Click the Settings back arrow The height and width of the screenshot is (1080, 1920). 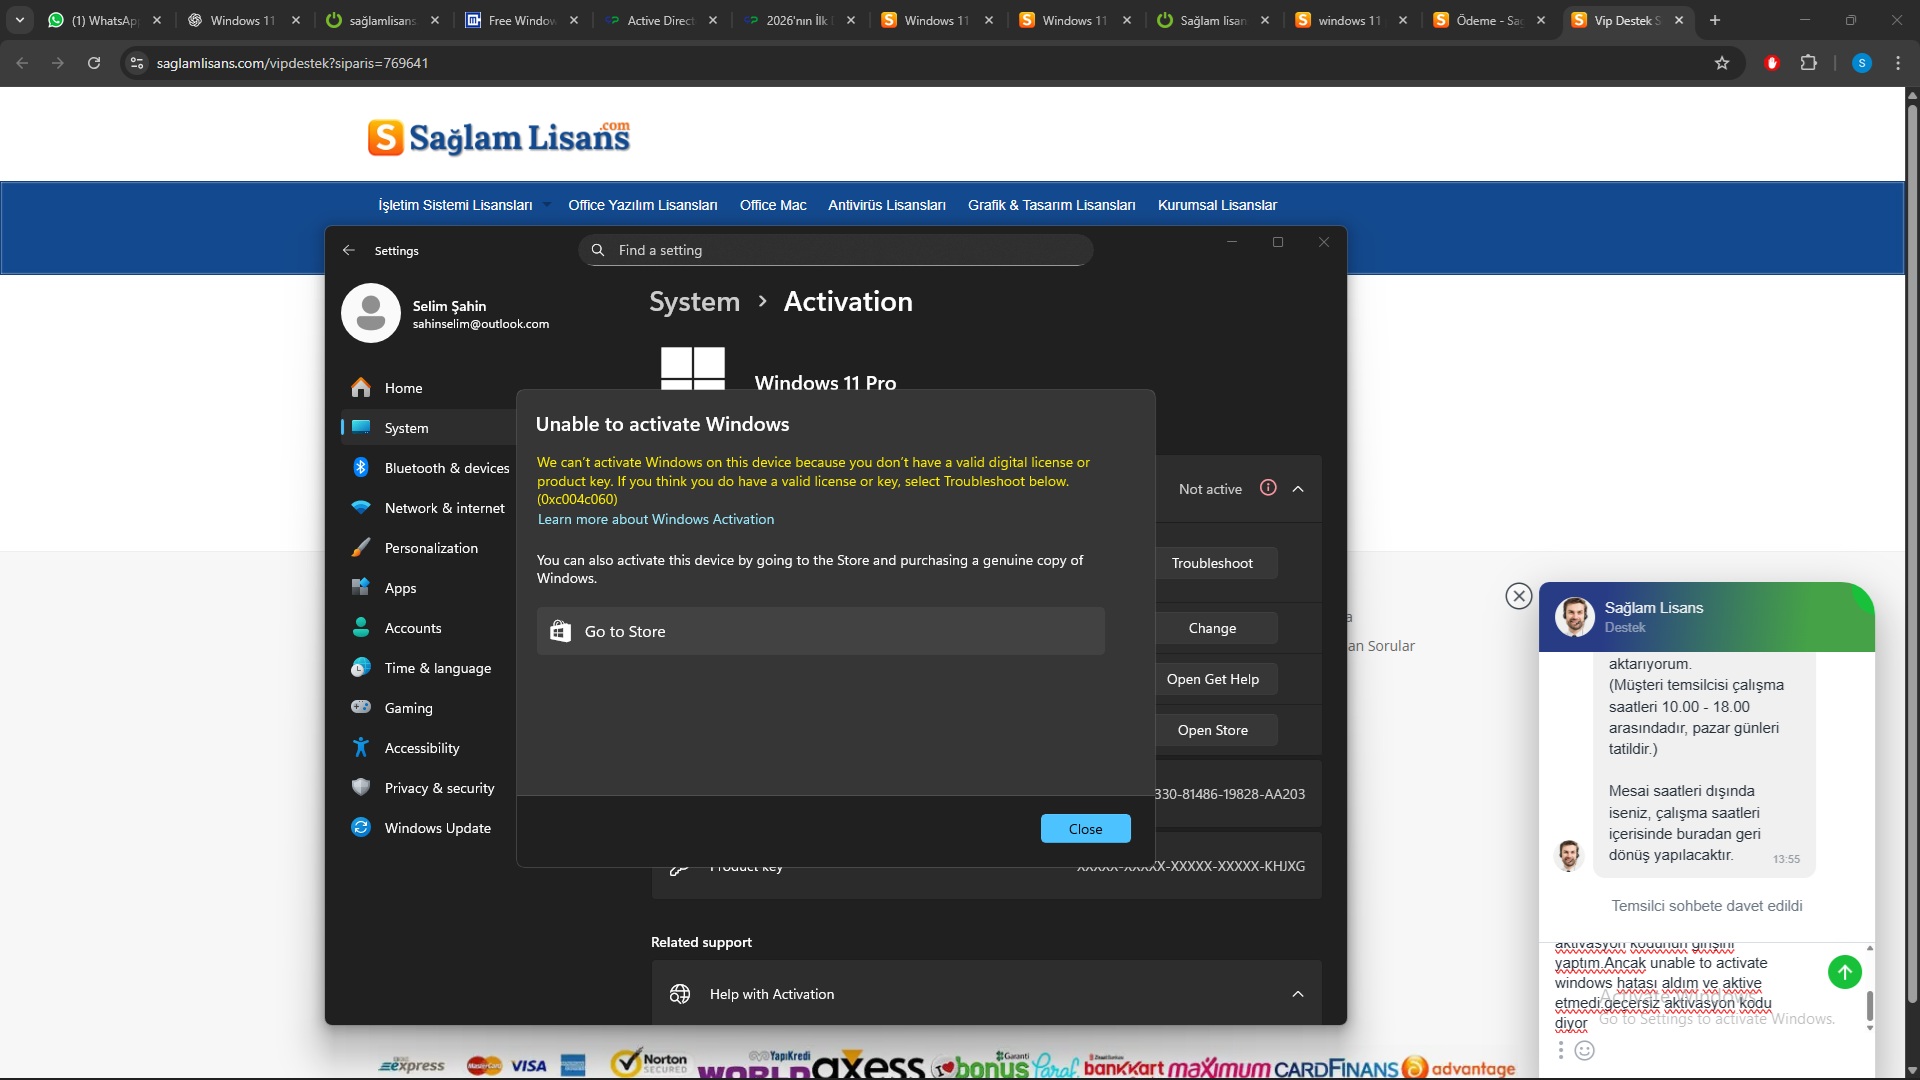pyautogui.click(x=348, y=250)
